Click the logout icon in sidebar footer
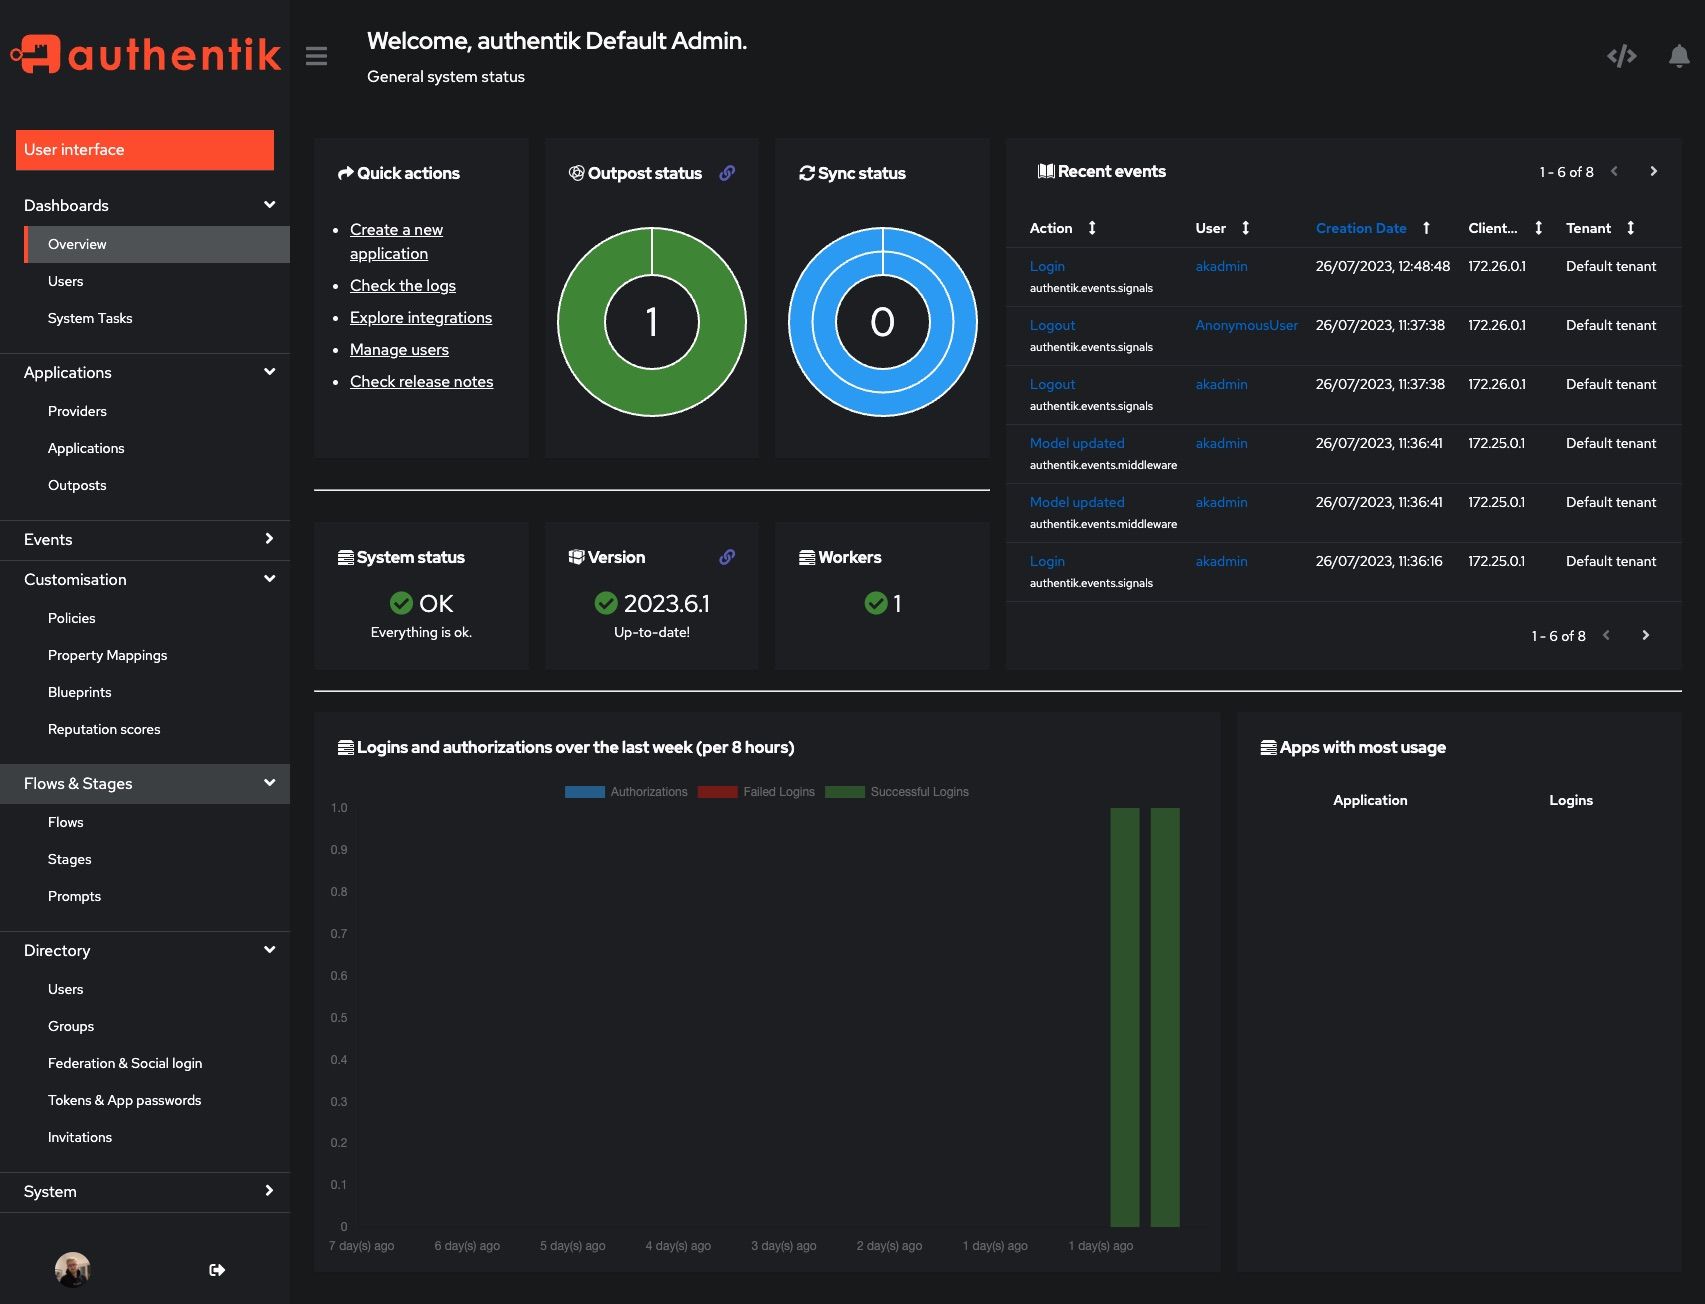 tap(217, 1270)
